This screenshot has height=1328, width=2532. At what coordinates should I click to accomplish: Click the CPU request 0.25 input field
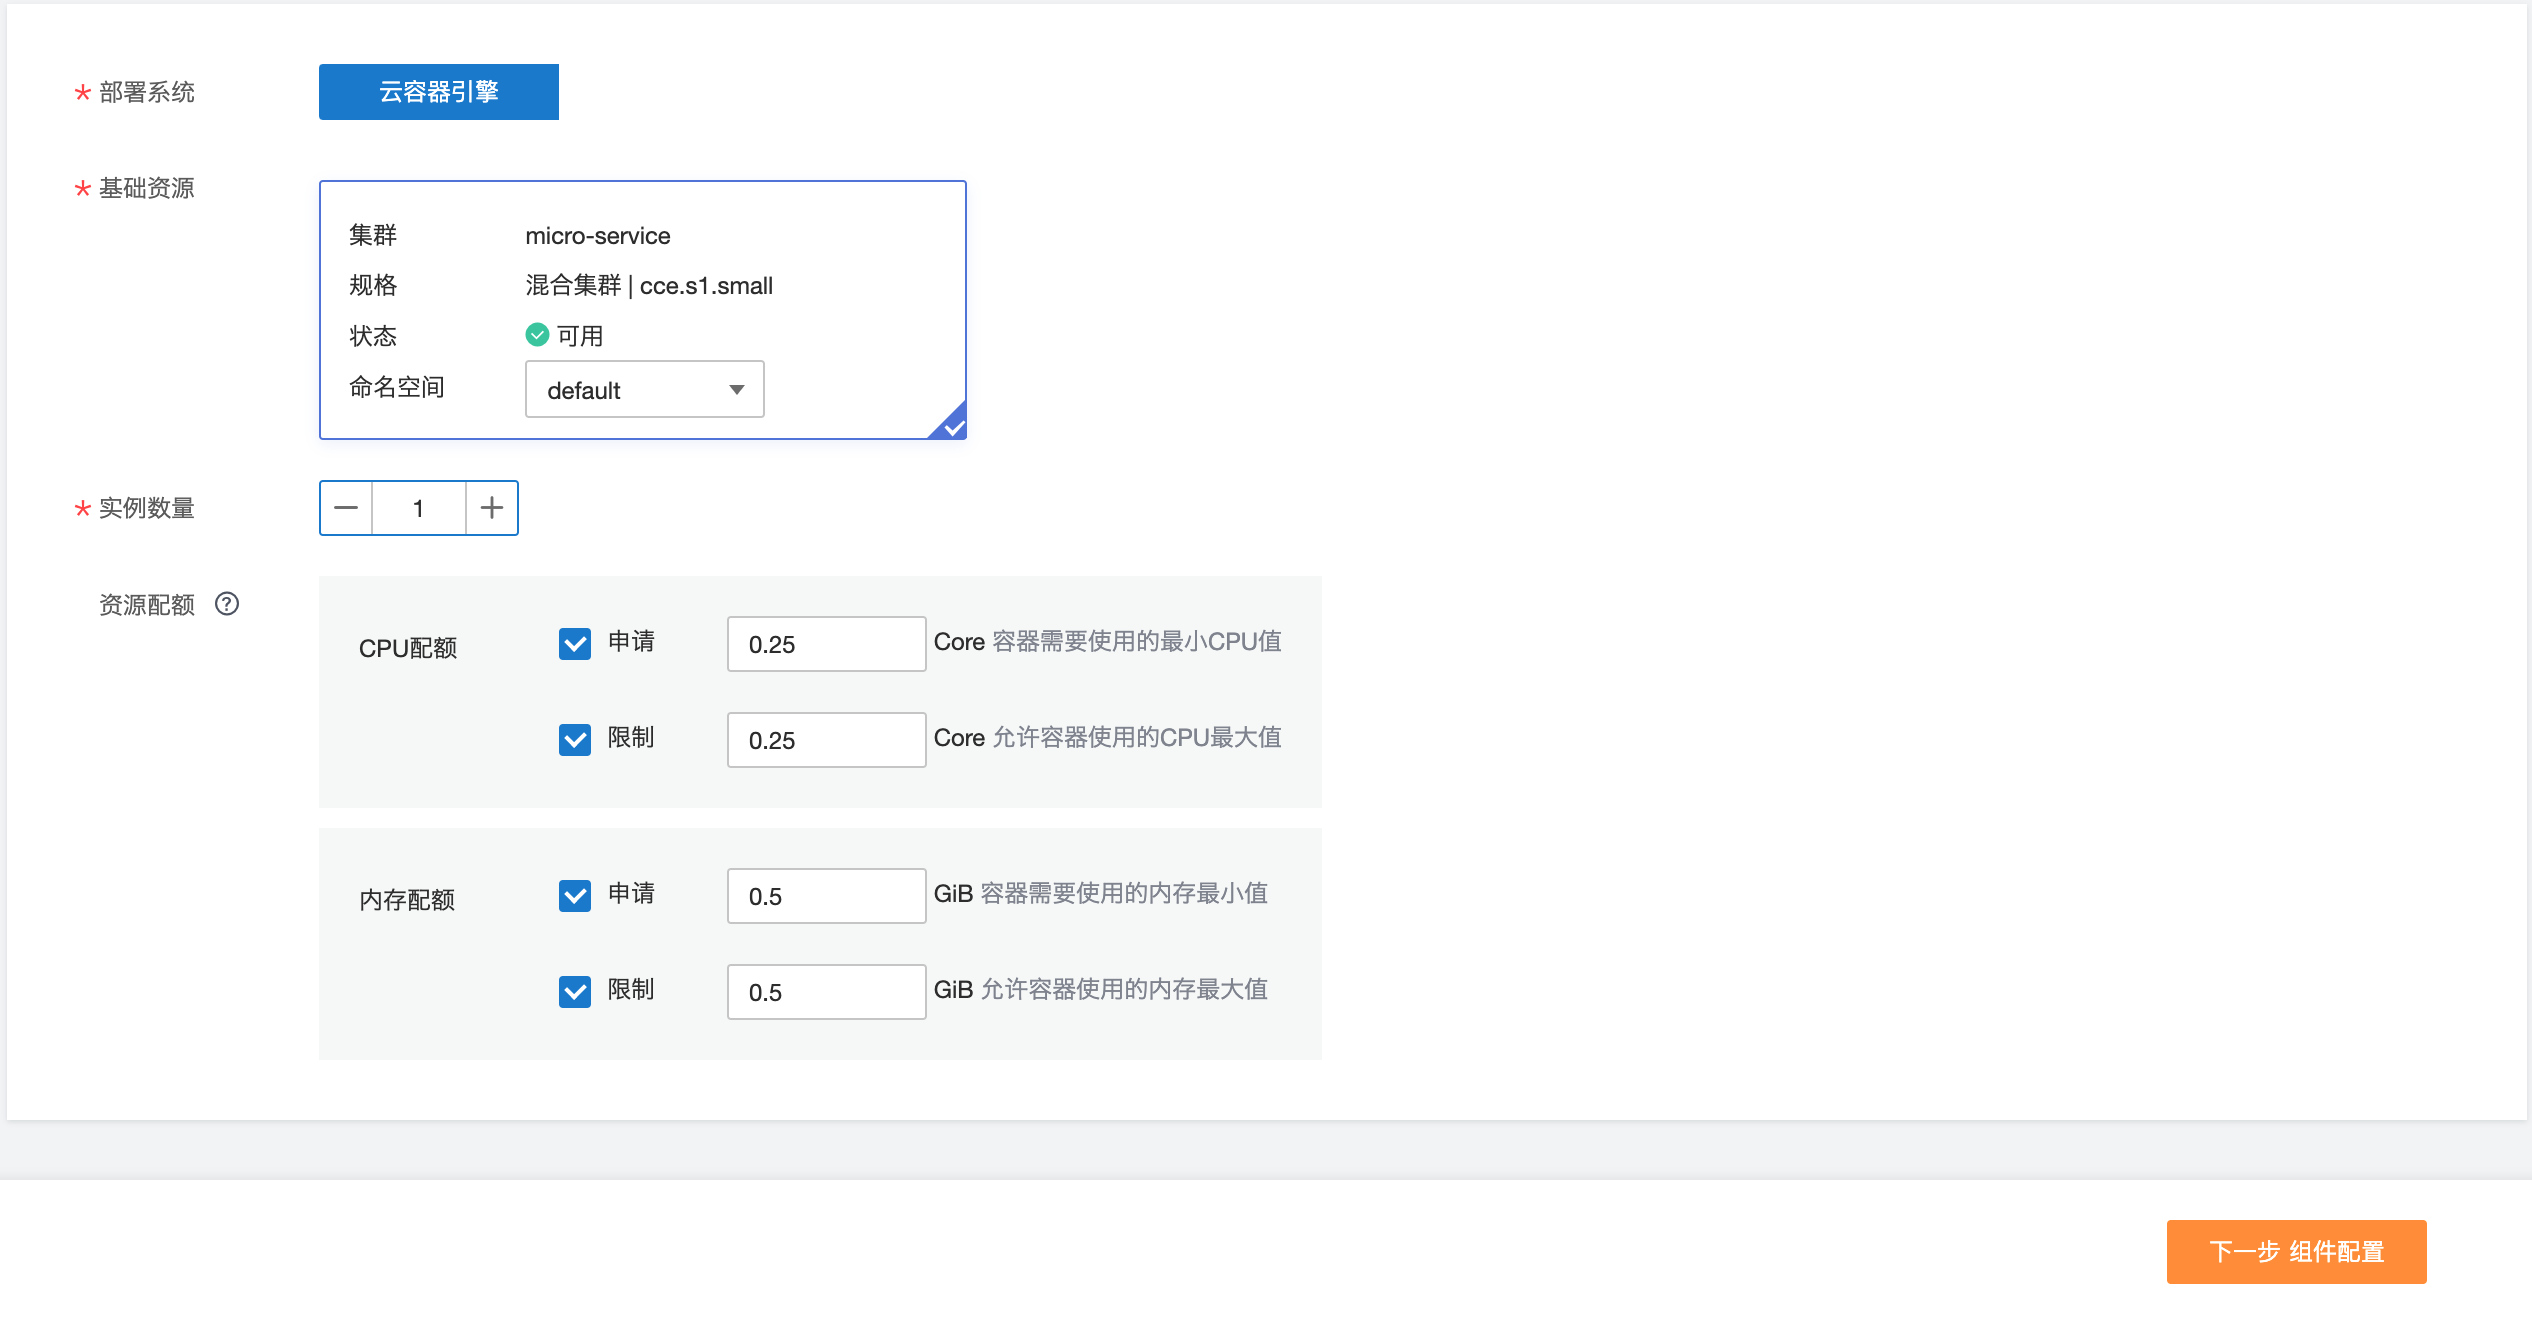pos(826,644)
